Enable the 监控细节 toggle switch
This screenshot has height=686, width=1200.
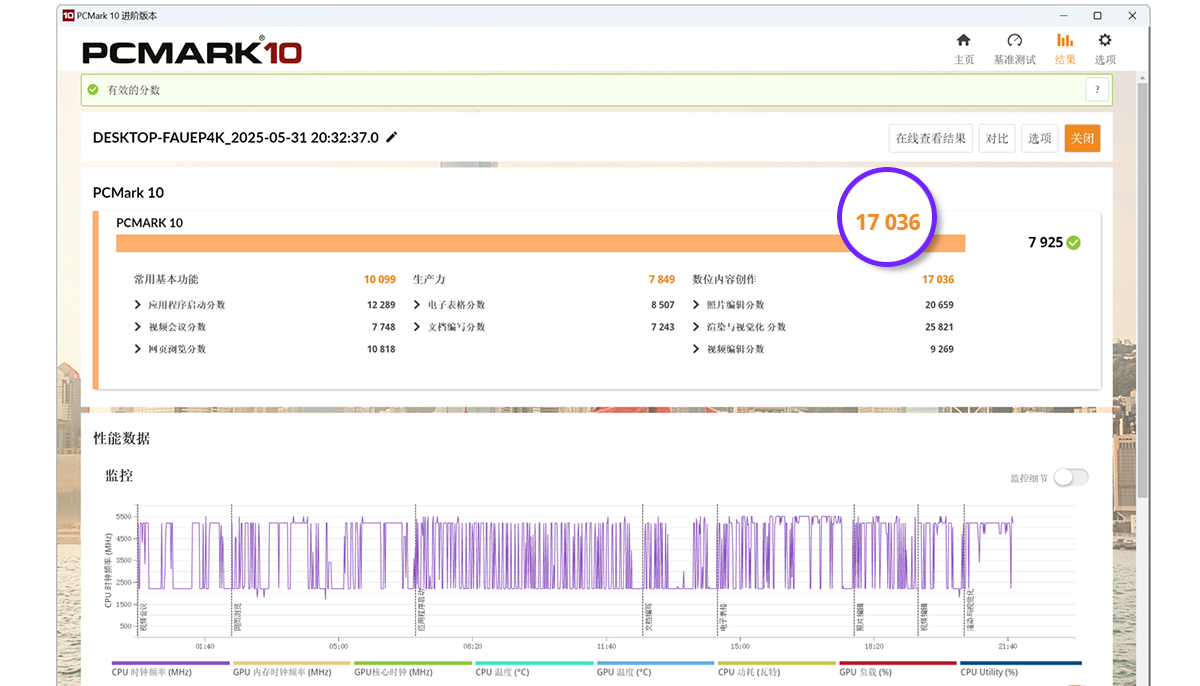point(1069,477)
